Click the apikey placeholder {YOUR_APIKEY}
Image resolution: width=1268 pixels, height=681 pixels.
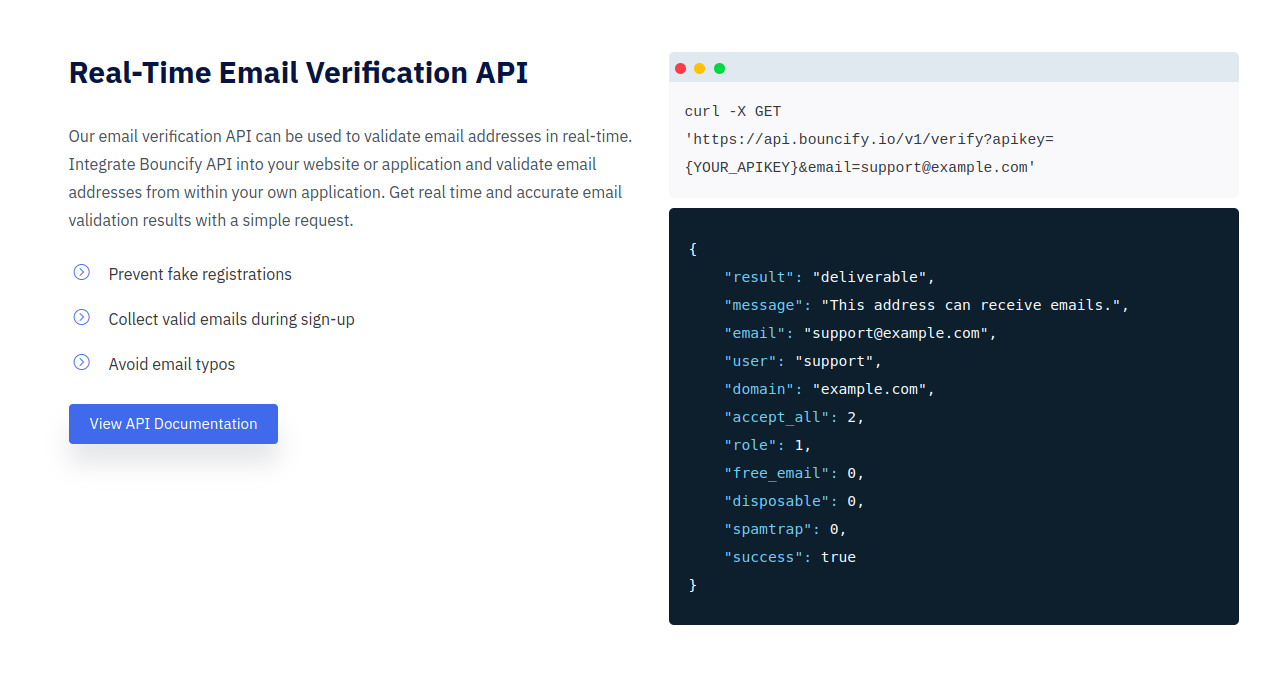737,167
